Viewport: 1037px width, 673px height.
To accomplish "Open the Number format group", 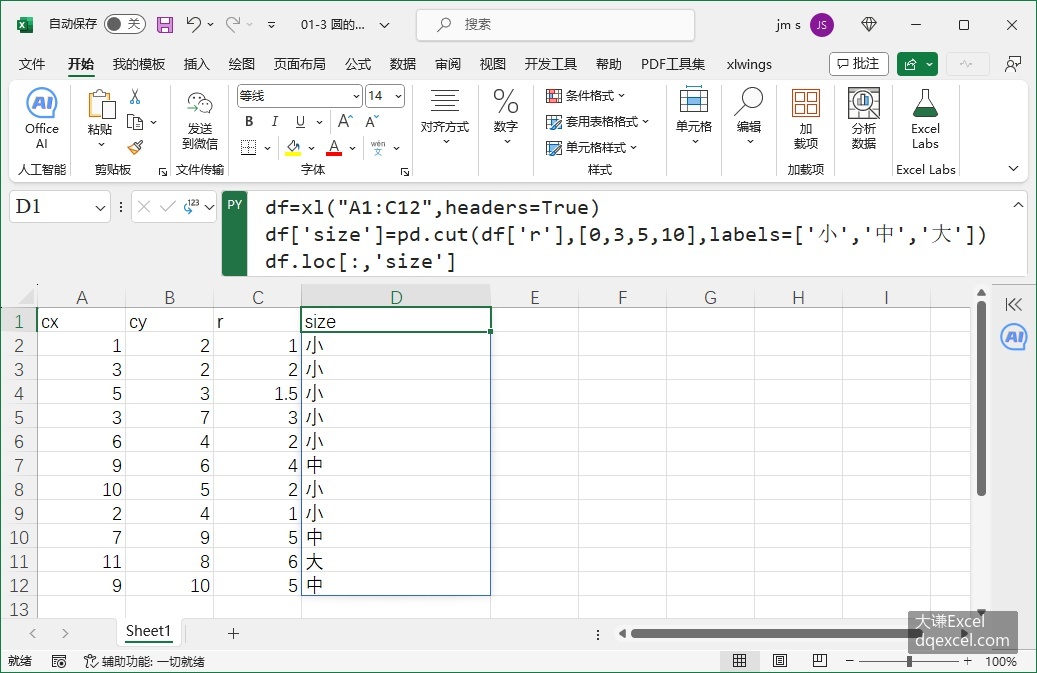I will point(506,118).
